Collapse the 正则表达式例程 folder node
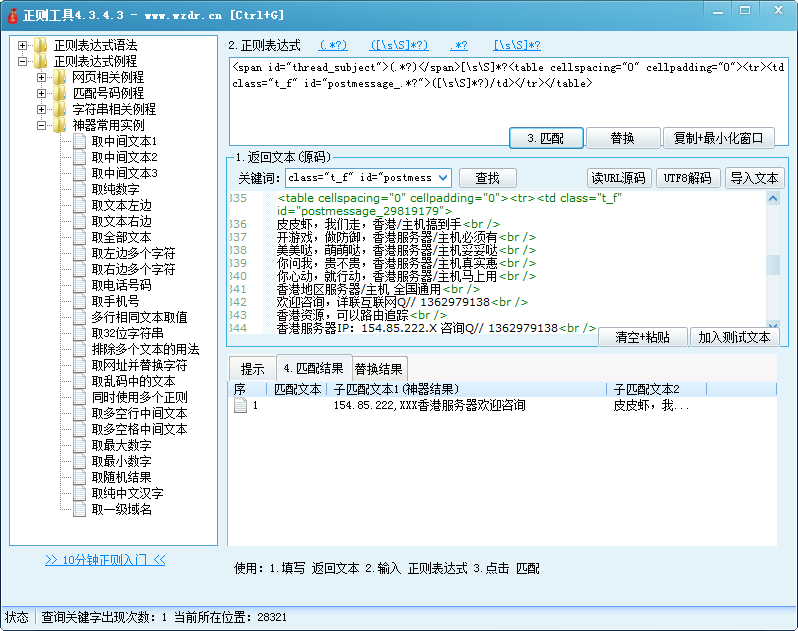 22,62
